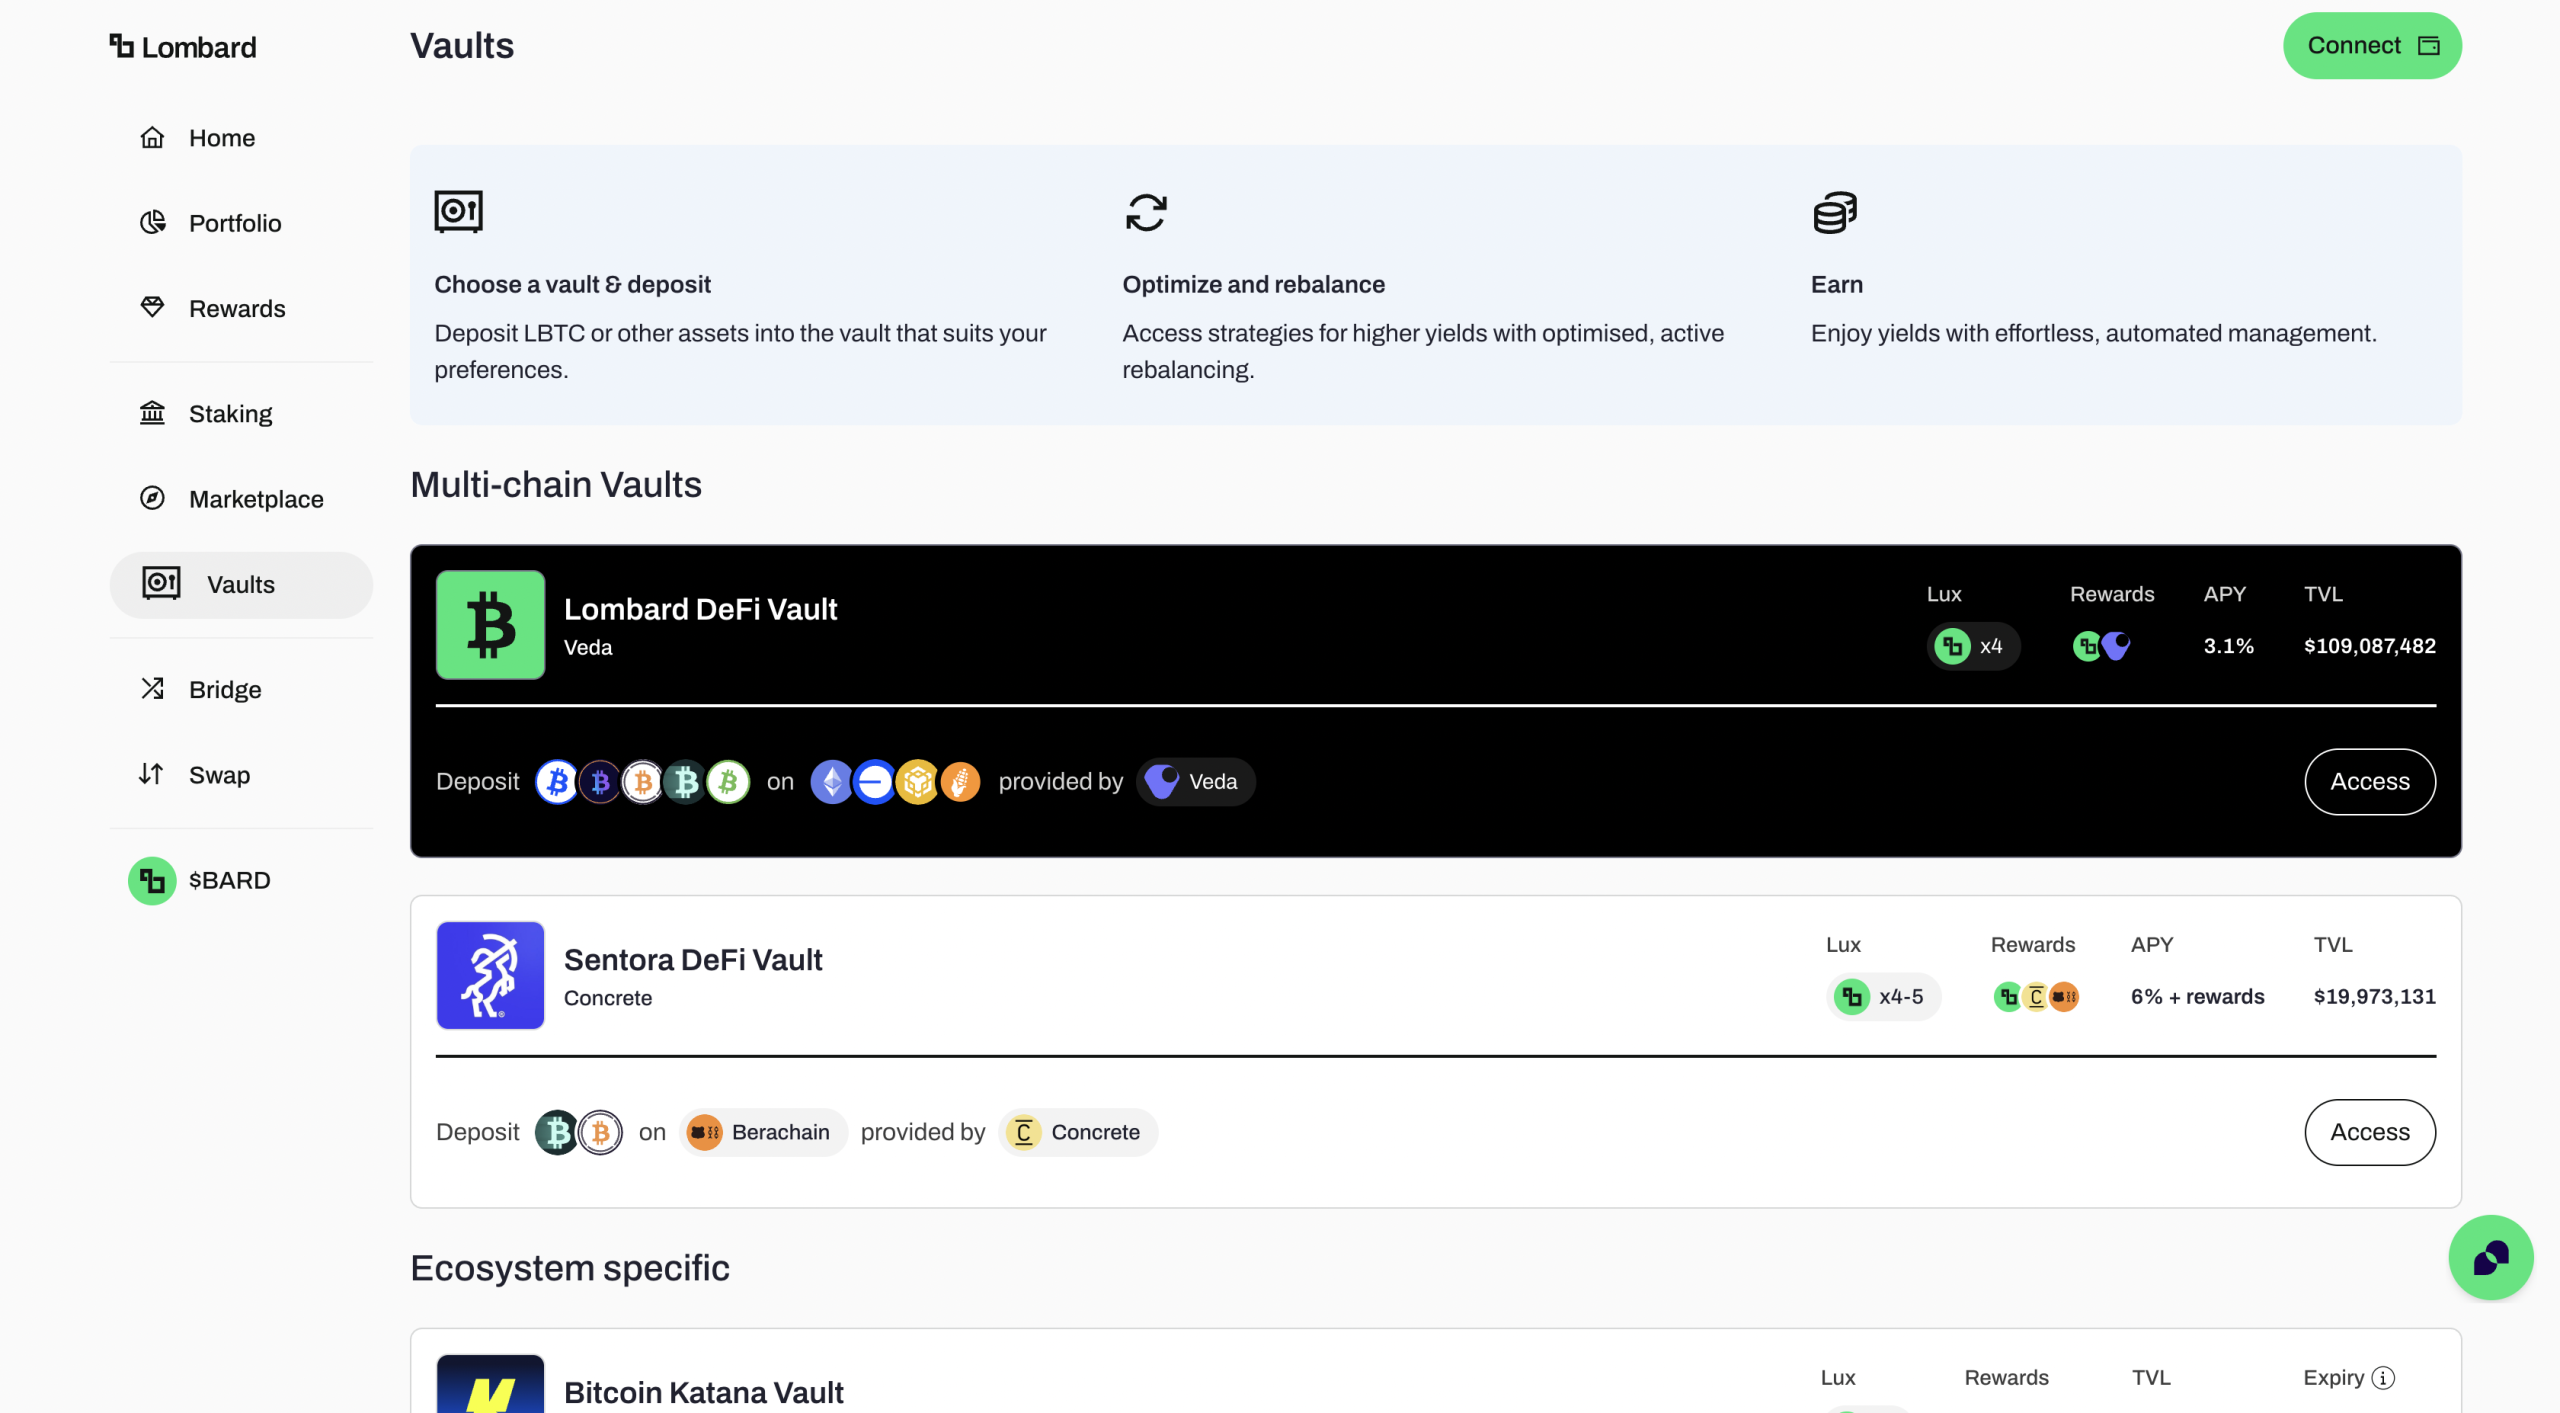Click the Bridge shuffle arrows icon
Screen dimensions: 2560x1413
152,688
